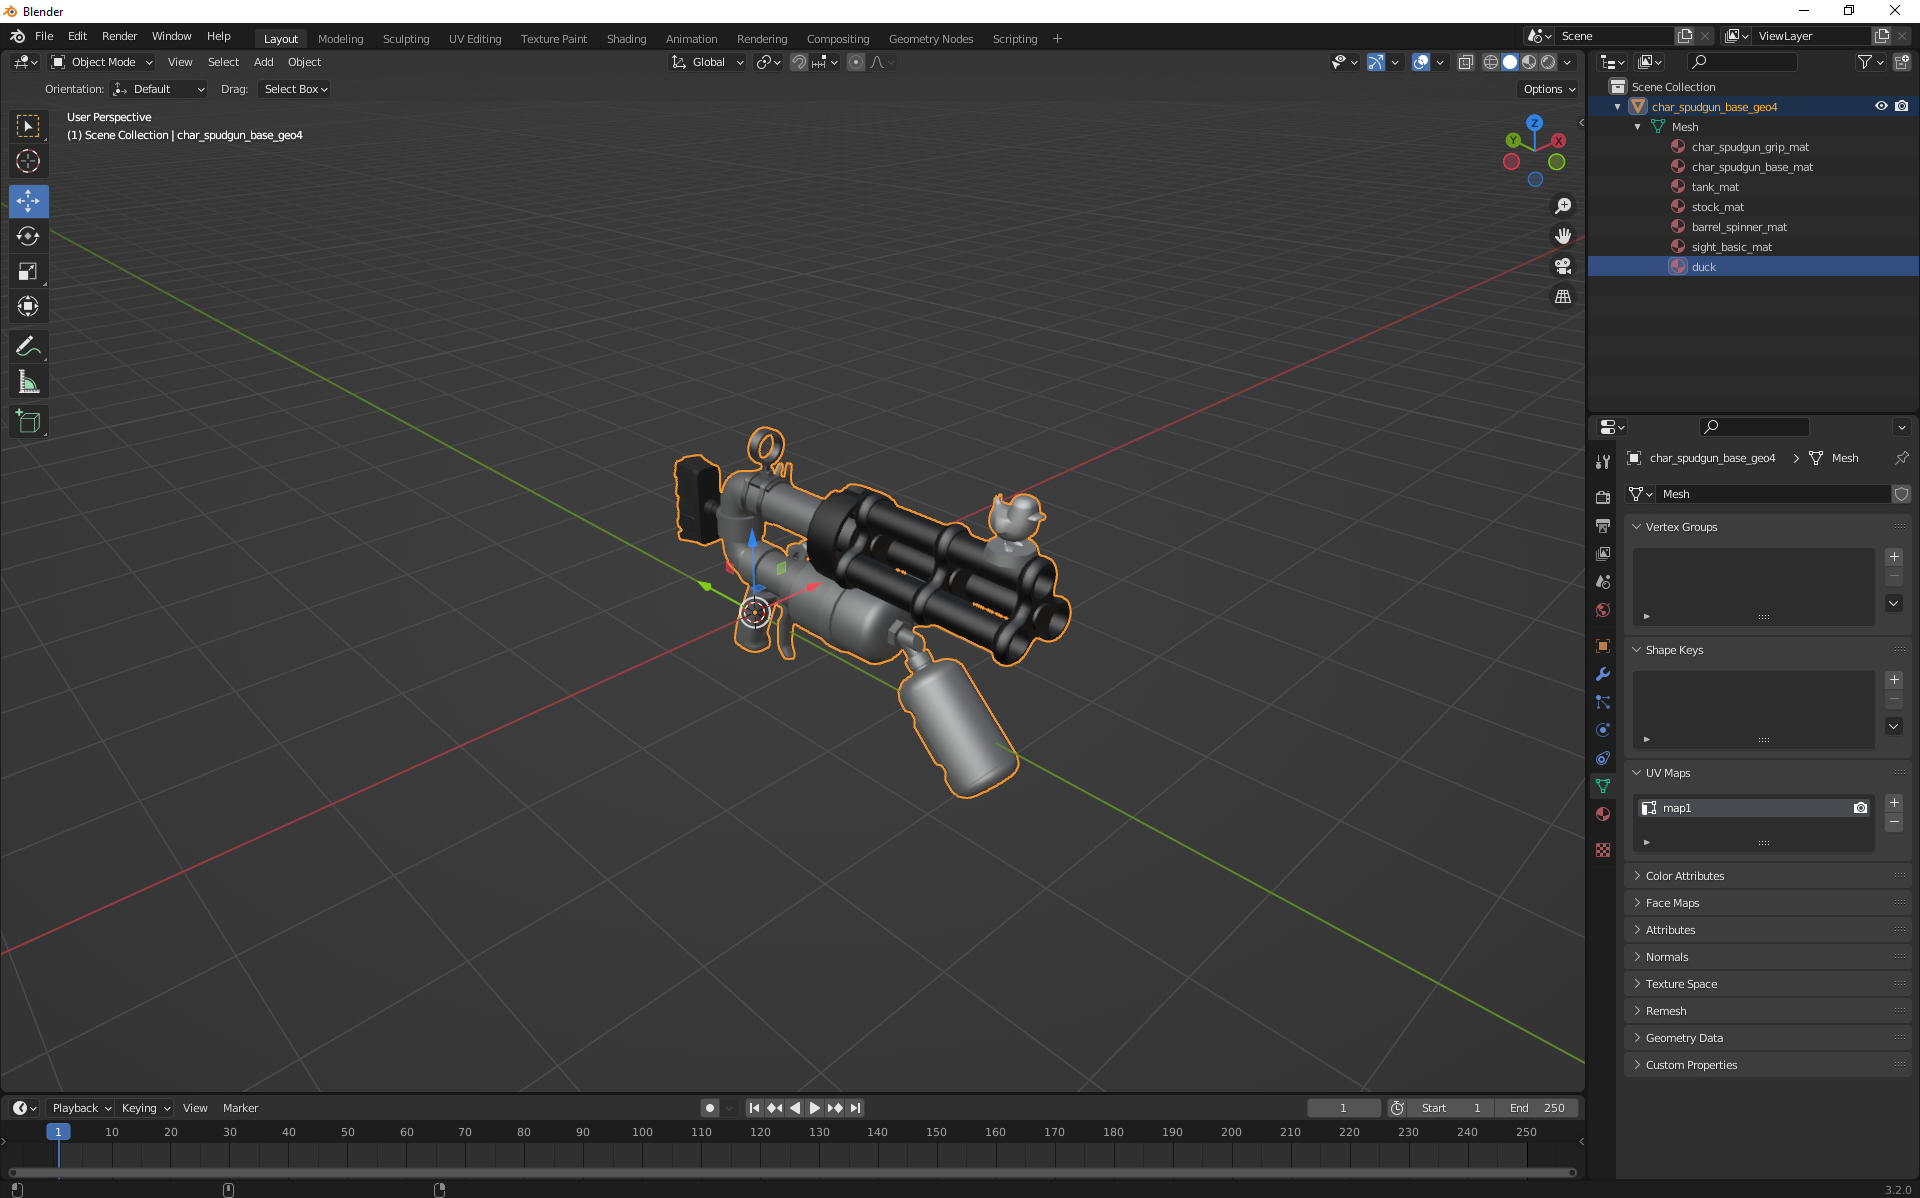Open the Texture properties checker tab

coord(1603,850)
